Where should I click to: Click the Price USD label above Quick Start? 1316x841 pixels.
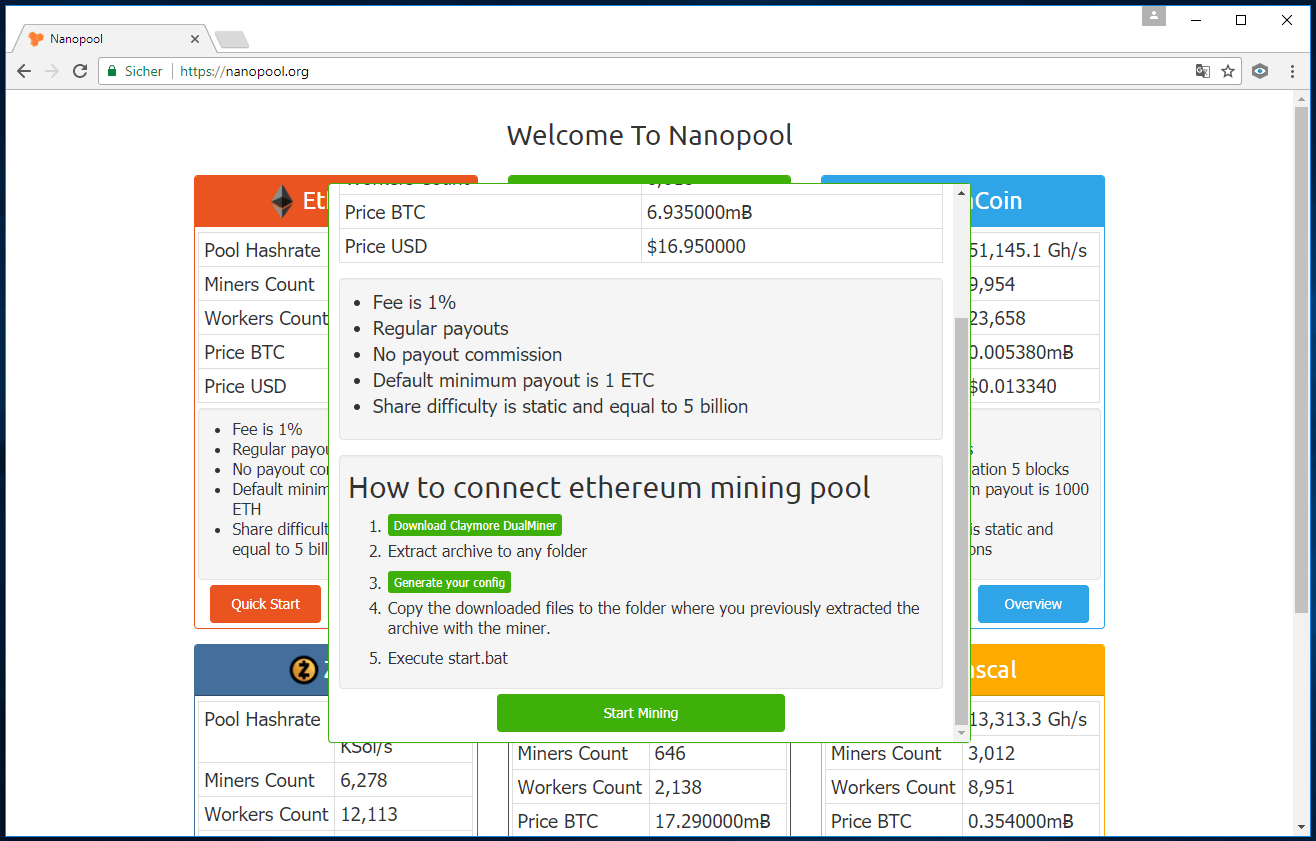(x=245, y=387)
